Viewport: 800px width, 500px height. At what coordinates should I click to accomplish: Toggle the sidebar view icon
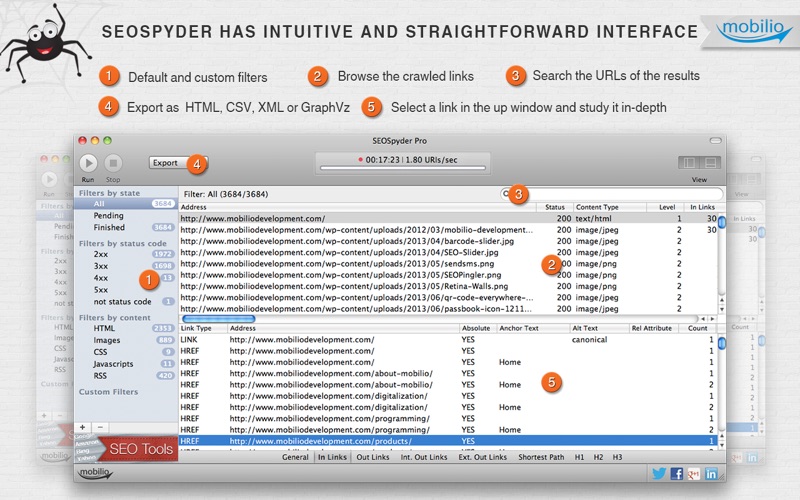click(689, 163)
